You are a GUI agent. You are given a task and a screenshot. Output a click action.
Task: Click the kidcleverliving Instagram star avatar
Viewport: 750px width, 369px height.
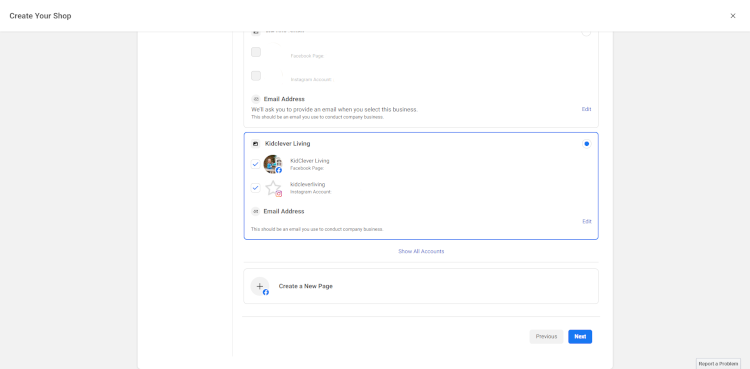coord(273,188)
